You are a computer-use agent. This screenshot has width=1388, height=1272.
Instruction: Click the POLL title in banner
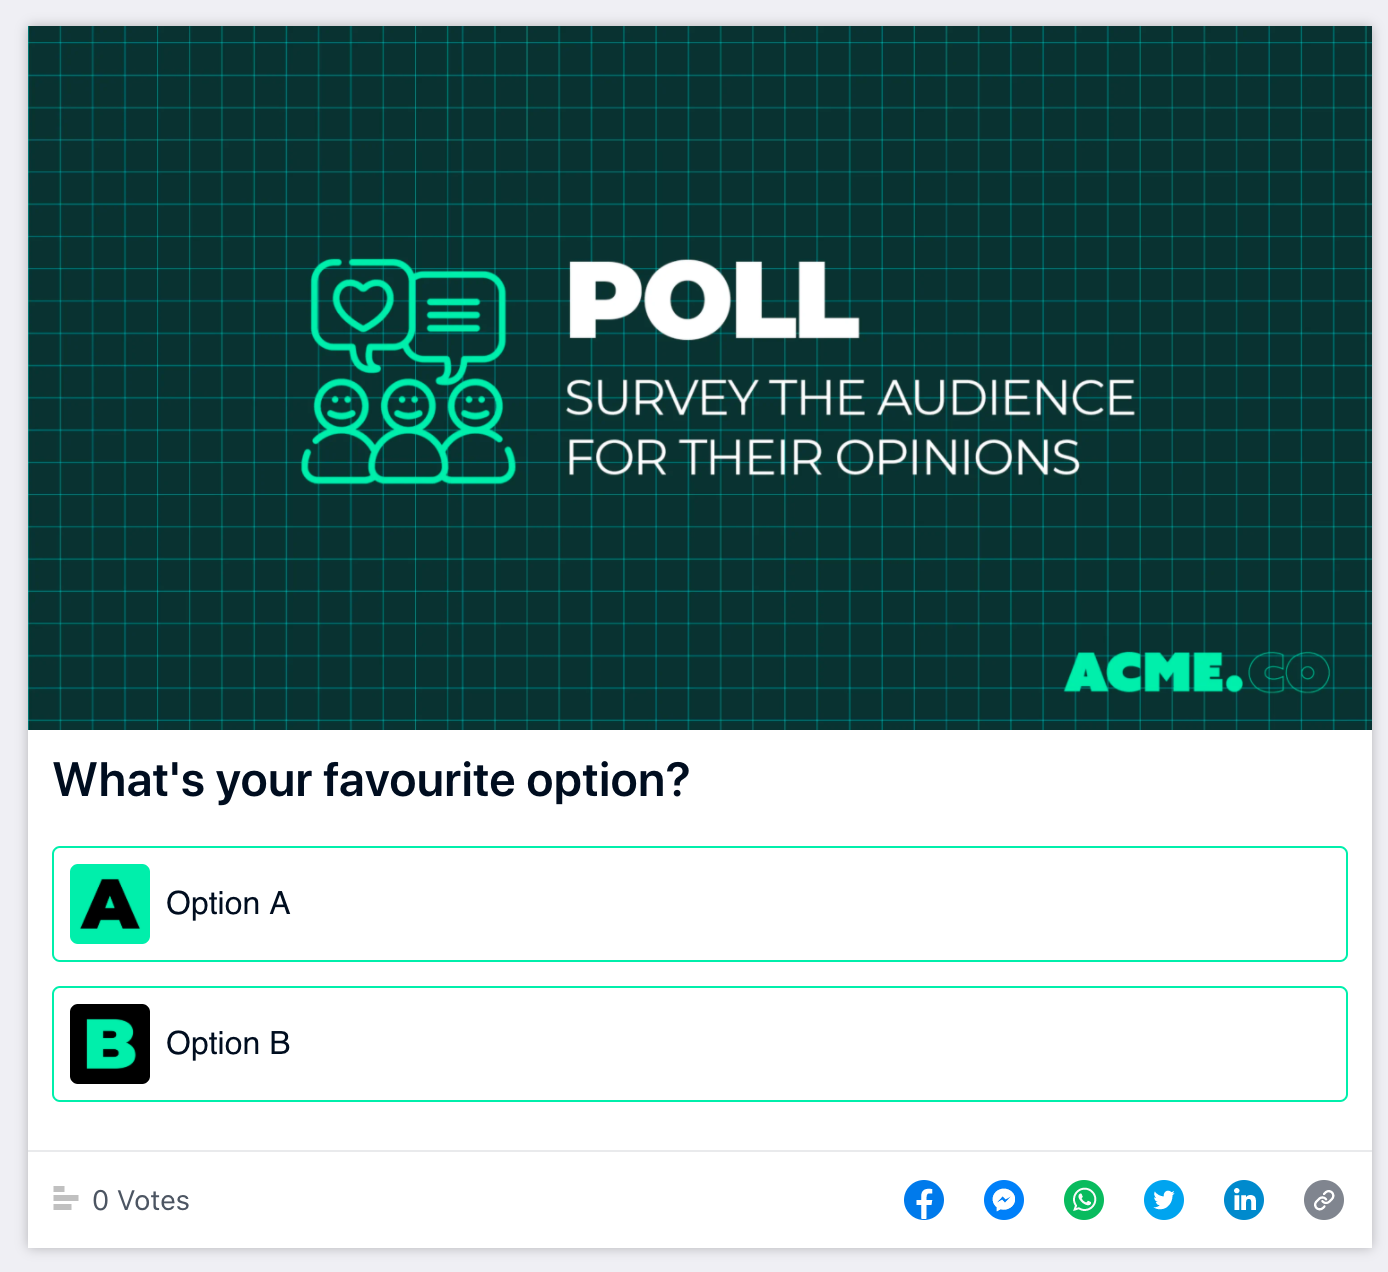coord(714,300)
